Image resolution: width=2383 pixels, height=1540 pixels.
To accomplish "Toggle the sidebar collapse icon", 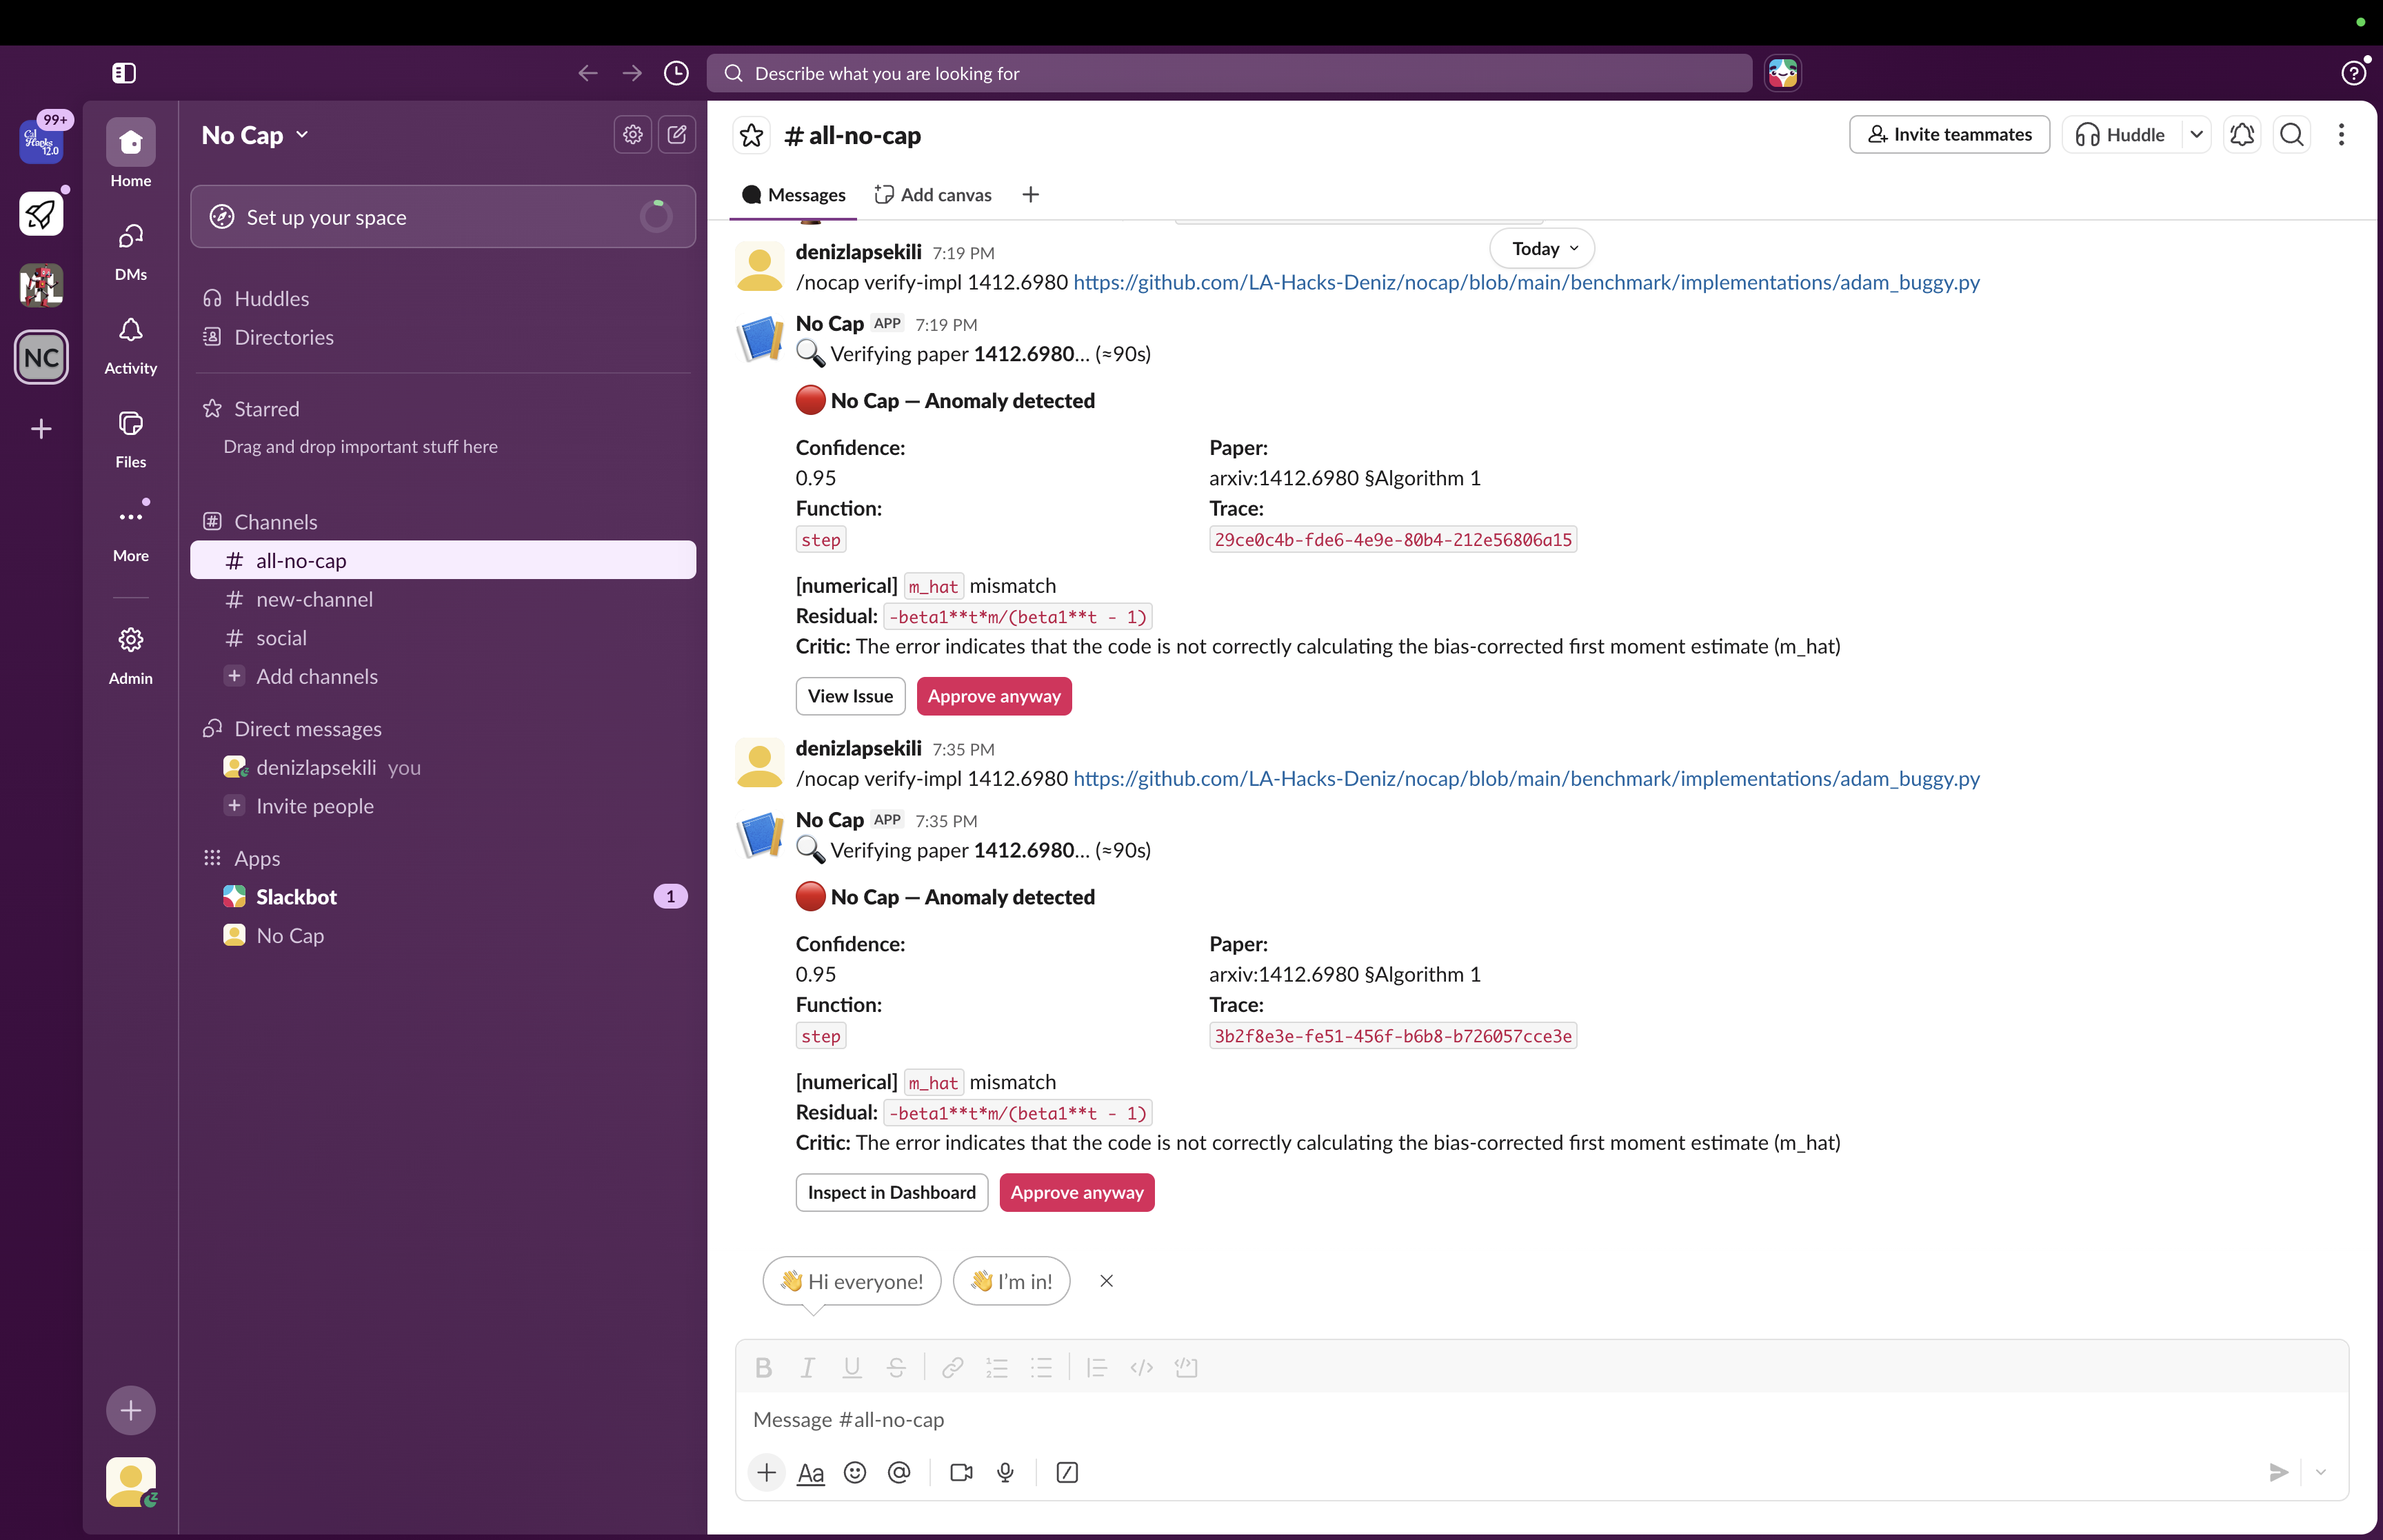I will point(124,73).
